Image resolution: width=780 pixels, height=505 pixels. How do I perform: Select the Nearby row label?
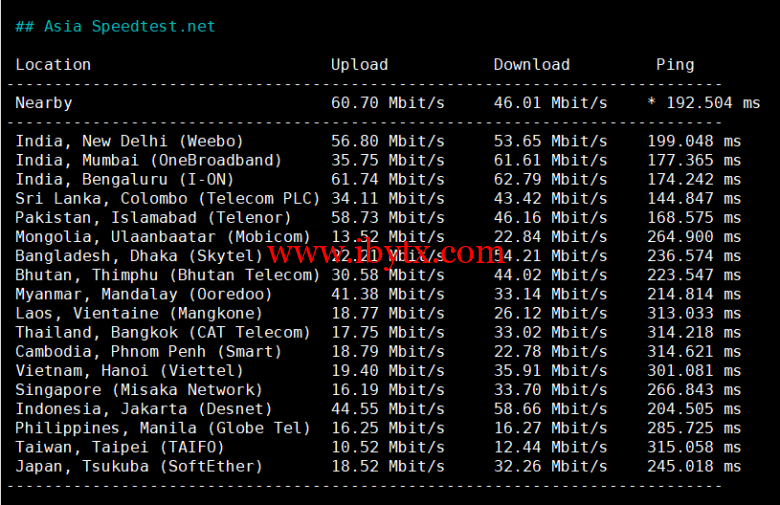44,103
